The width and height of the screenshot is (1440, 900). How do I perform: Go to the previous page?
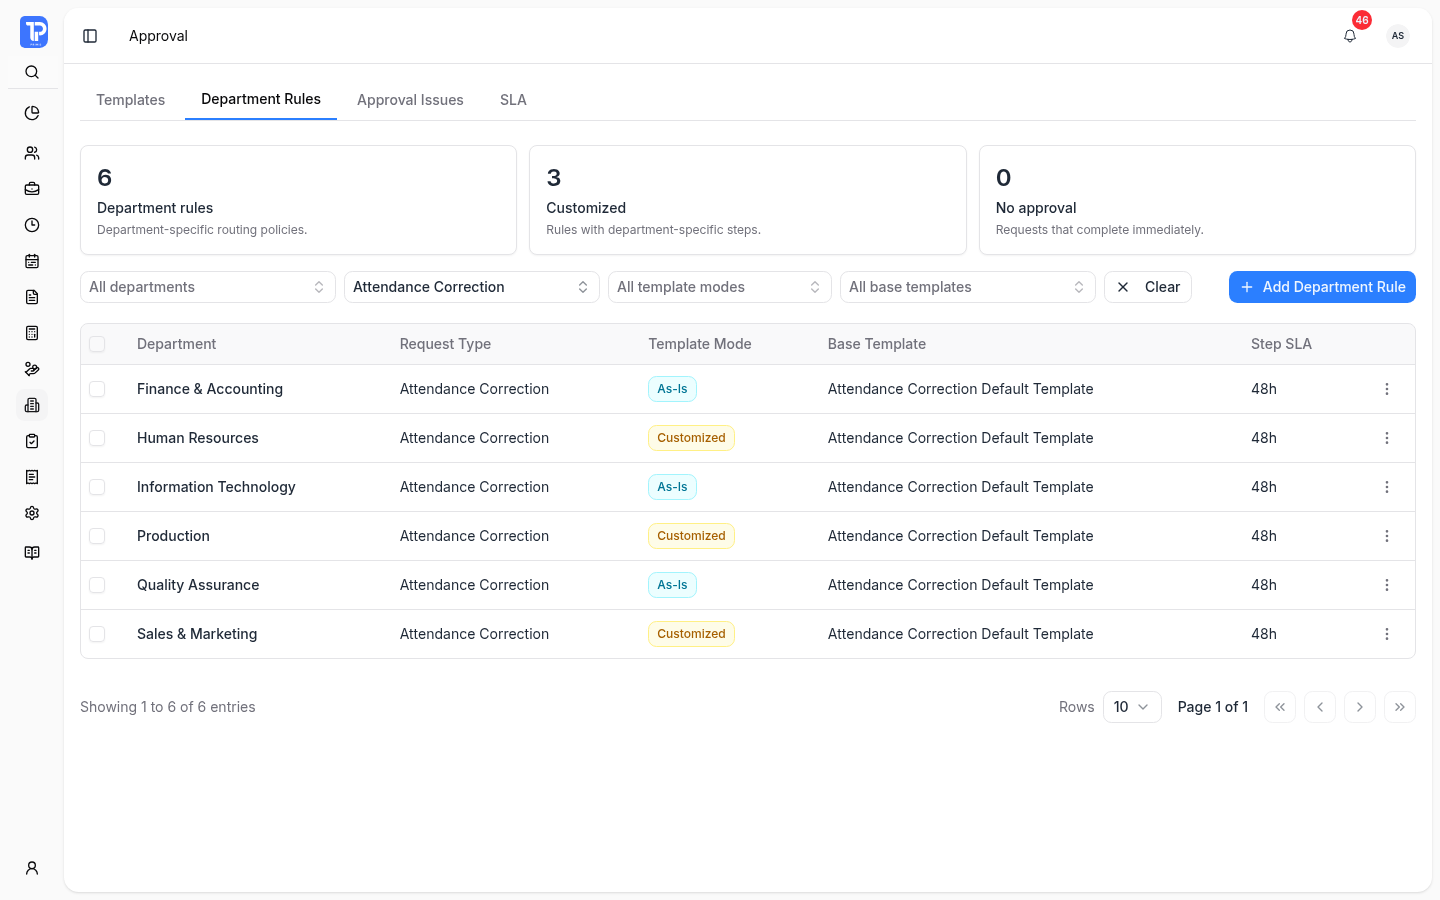(x=1320, y=707)
